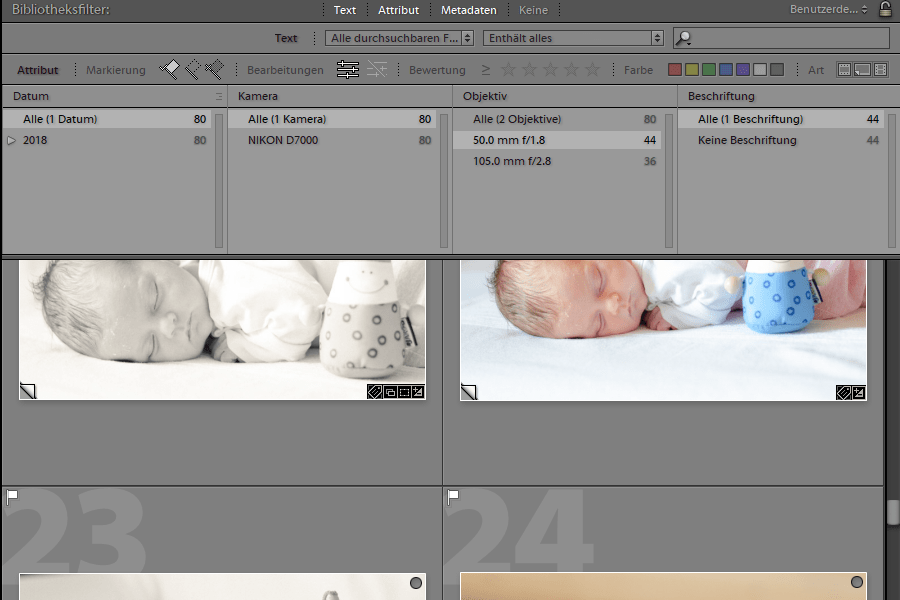This screenshot has height=600, width=900.
Task: Select NIKON D7000 in the Kamera column
Action: coord(283,141)
